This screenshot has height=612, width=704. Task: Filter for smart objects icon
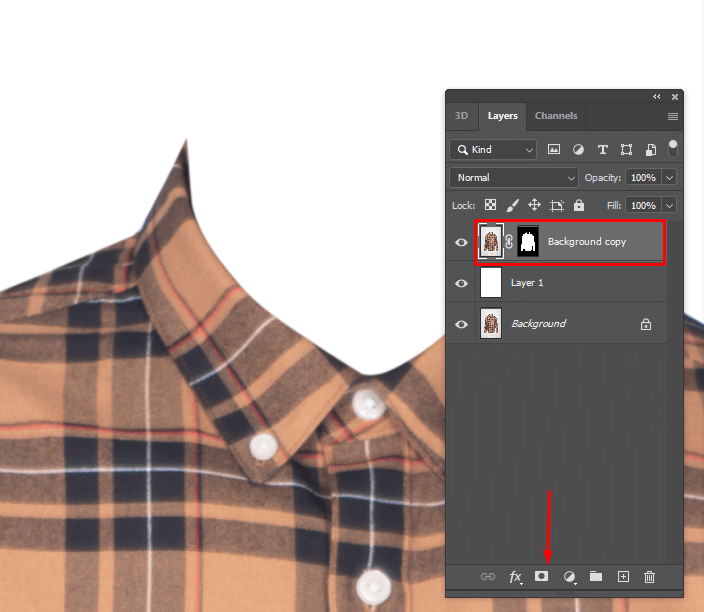coord(651,150)
